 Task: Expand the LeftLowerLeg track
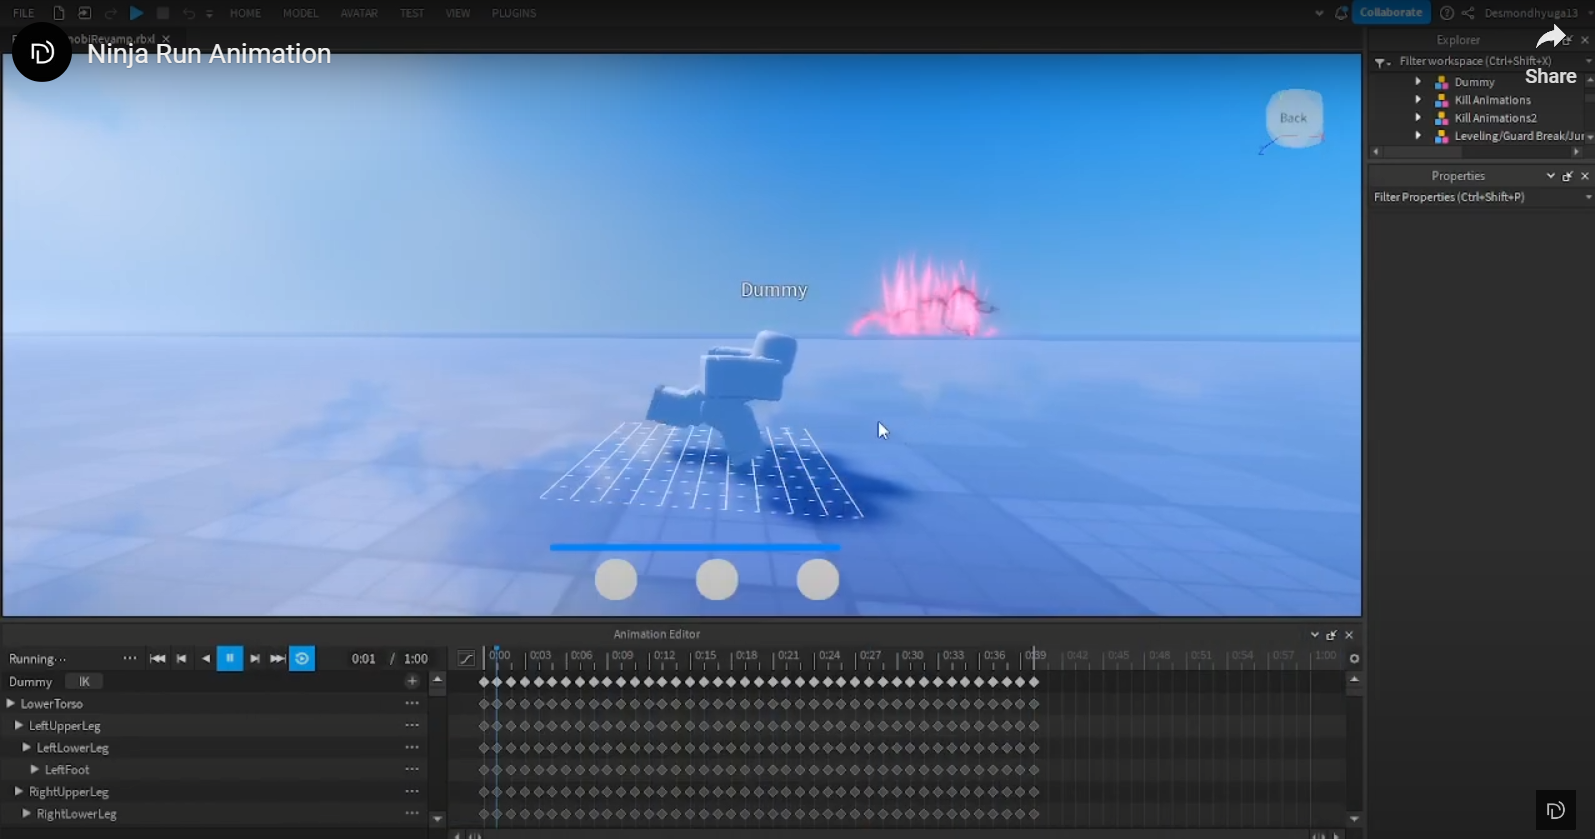(x=27, y=747)
